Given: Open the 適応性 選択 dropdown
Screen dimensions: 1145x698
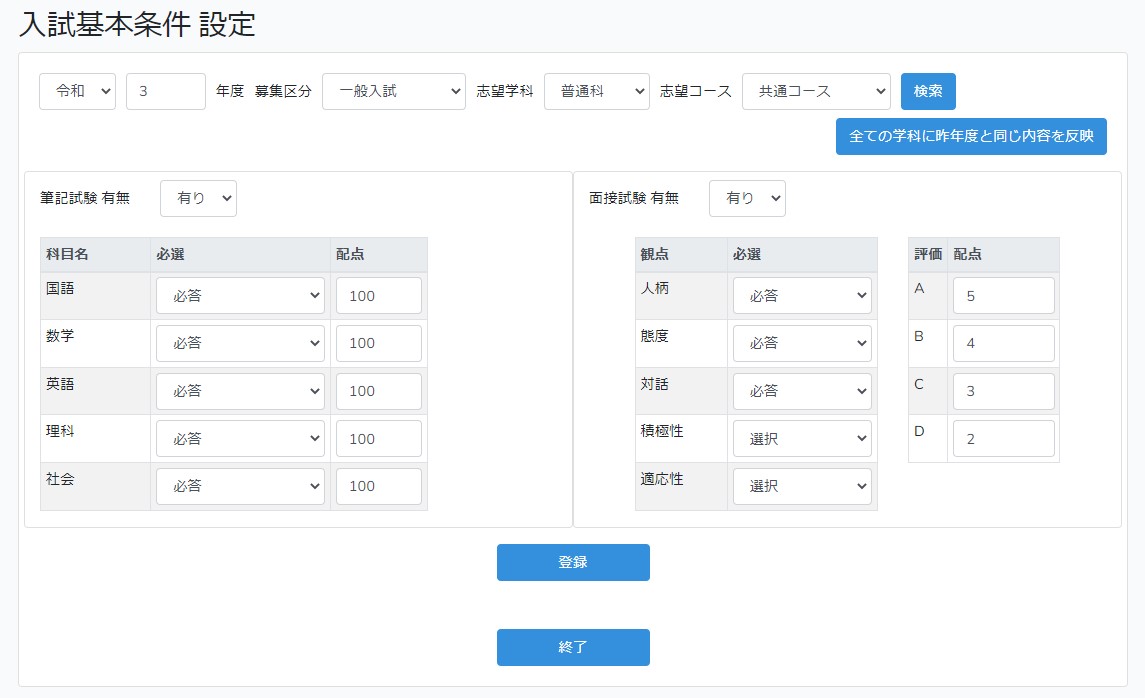Looking at the screenshot, I should click(802, 486).
